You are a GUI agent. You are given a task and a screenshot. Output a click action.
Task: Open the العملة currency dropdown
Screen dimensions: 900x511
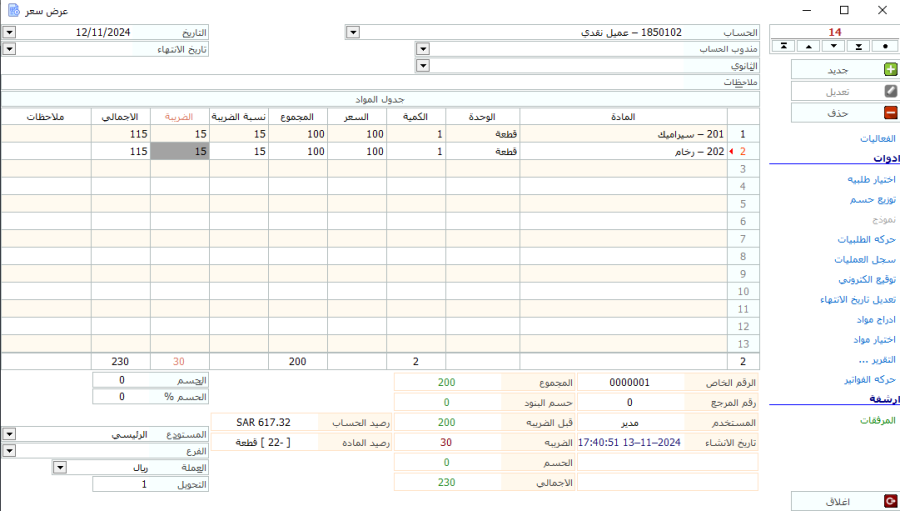click(60, 468)
